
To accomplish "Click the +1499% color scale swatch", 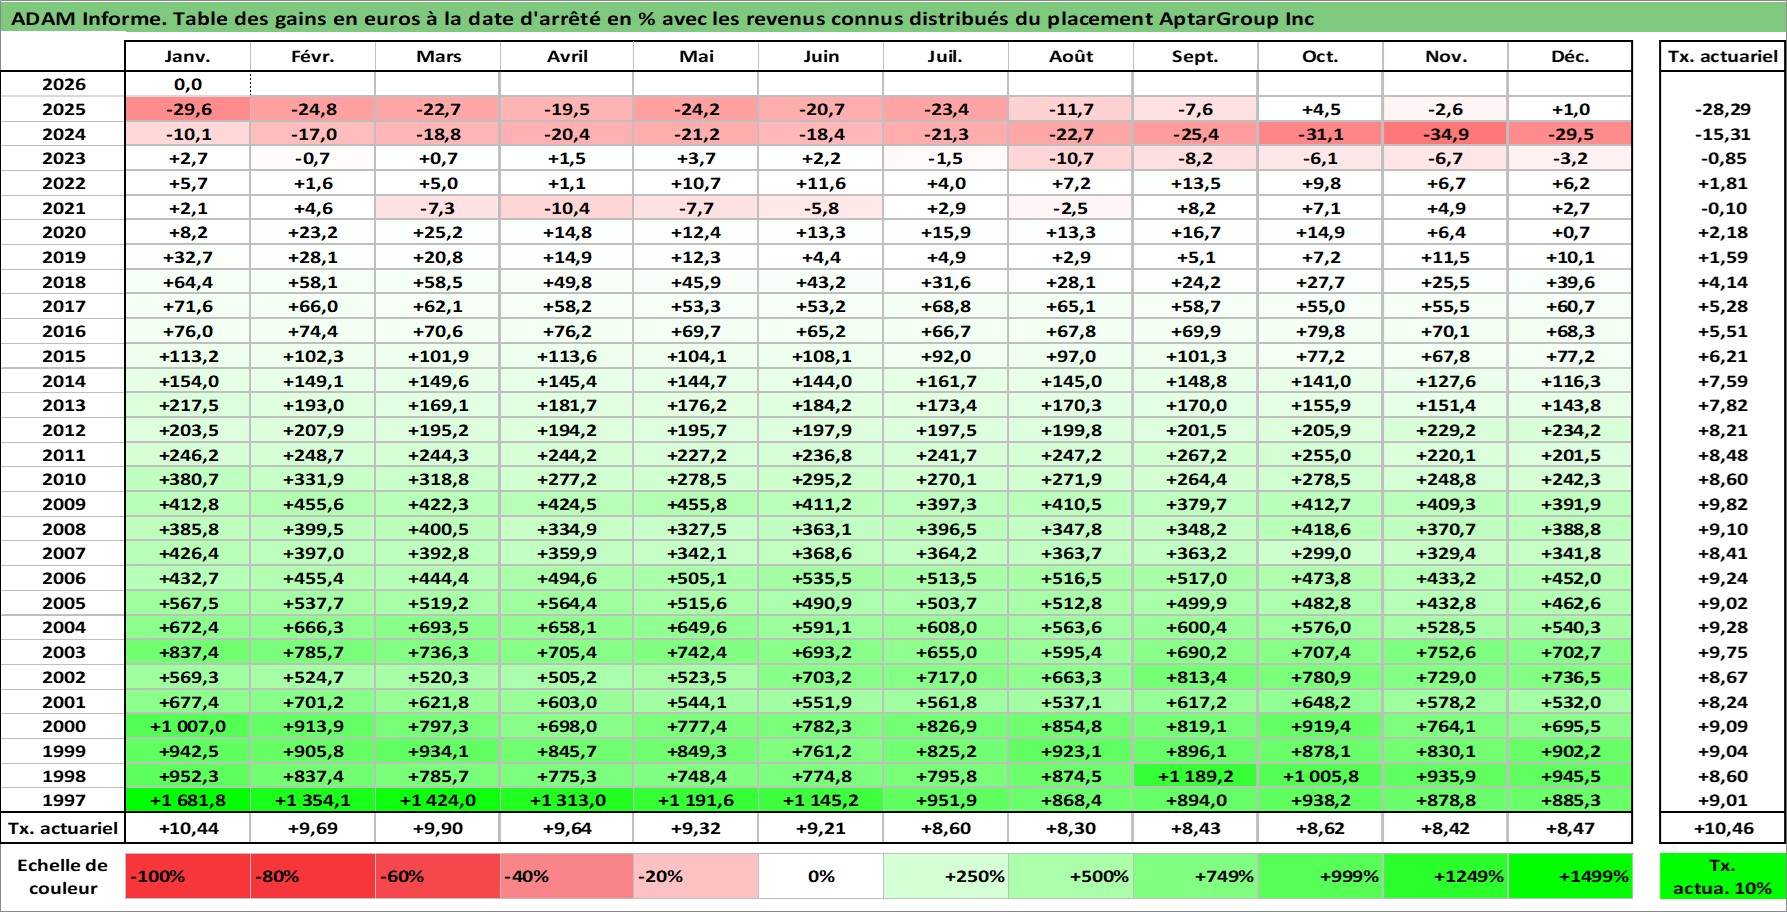I will point(1570,876).
